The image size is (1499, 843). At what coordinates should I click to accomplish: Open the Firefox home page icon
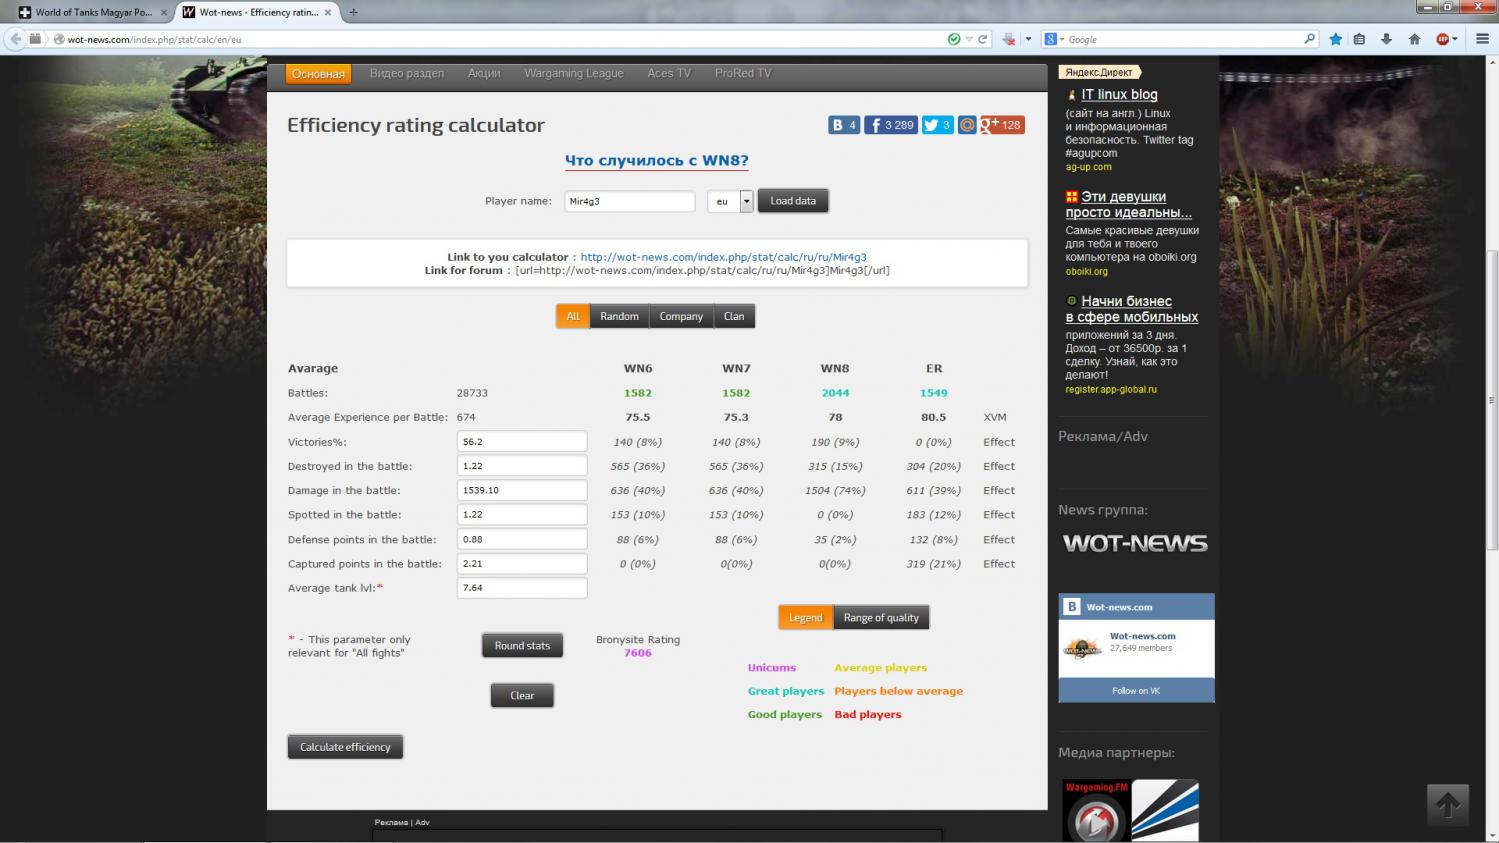[1414, 39]
